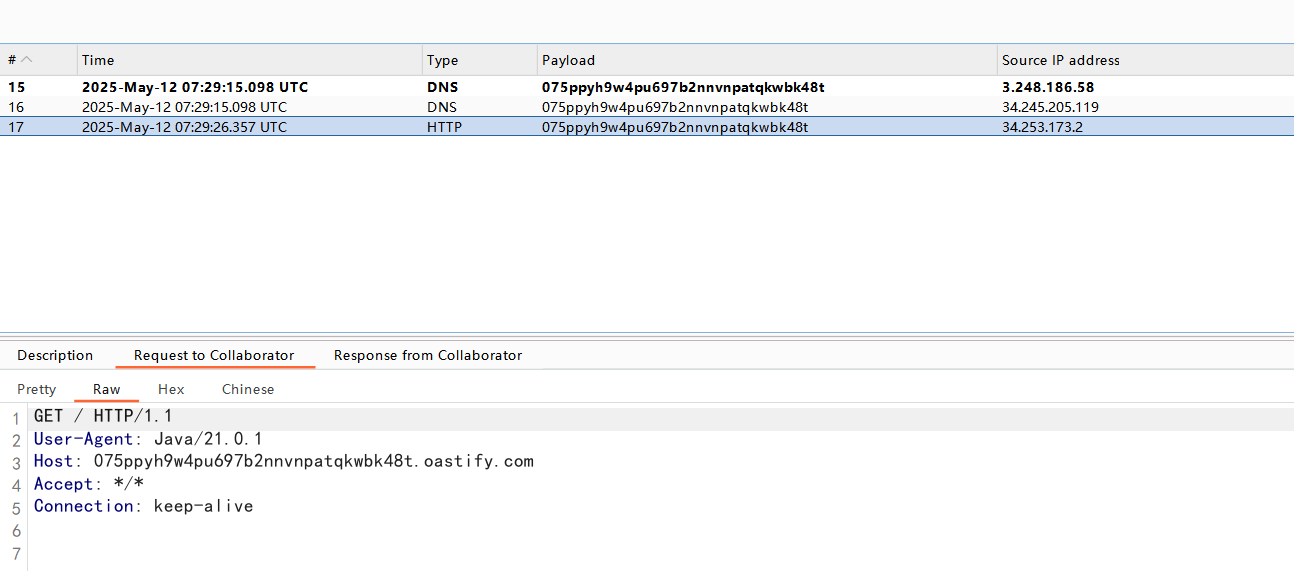Switch the request view to Pretty

(x=37, y=389)
